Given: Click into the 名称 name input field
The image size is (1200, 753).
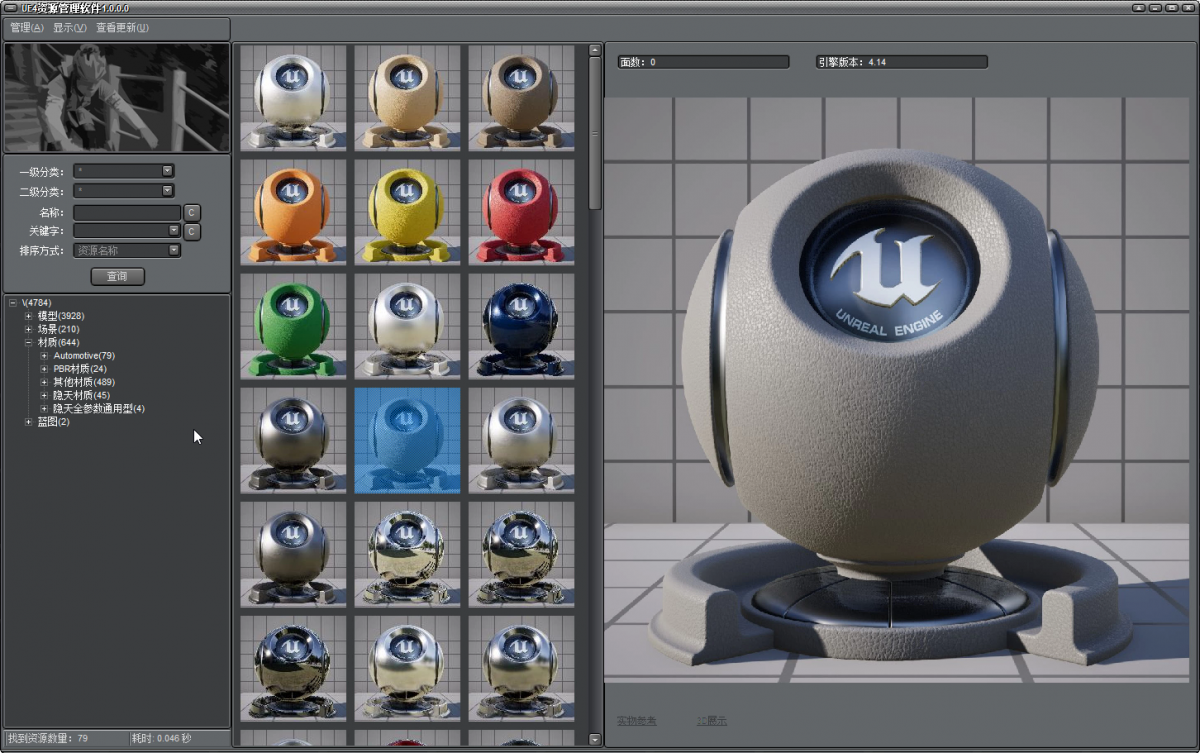Looking at the screenshot, I should tap(127, 213).
